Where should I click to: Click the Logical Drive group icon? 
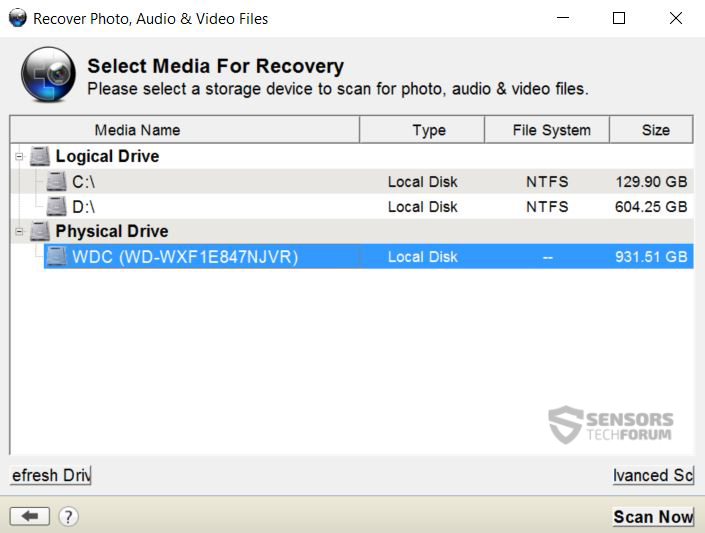click(40, 156)
